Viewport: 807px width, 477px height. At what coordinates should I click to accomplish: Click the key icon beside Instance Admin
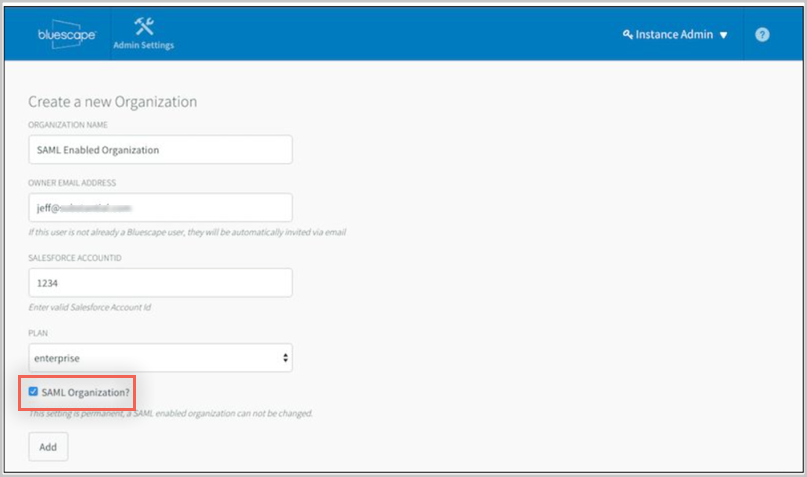[x=628, y=35]
